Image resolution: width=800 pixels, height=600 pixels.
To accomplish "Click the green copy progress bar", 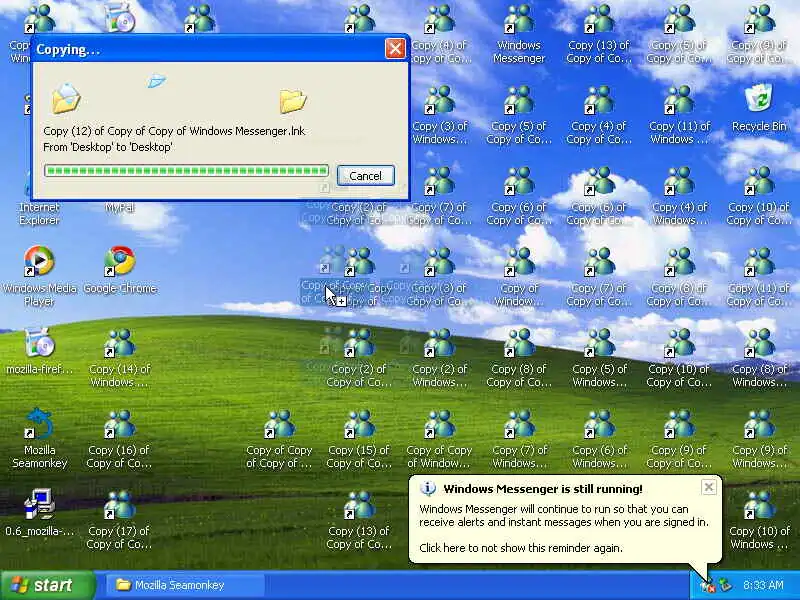I will (186, 170).
